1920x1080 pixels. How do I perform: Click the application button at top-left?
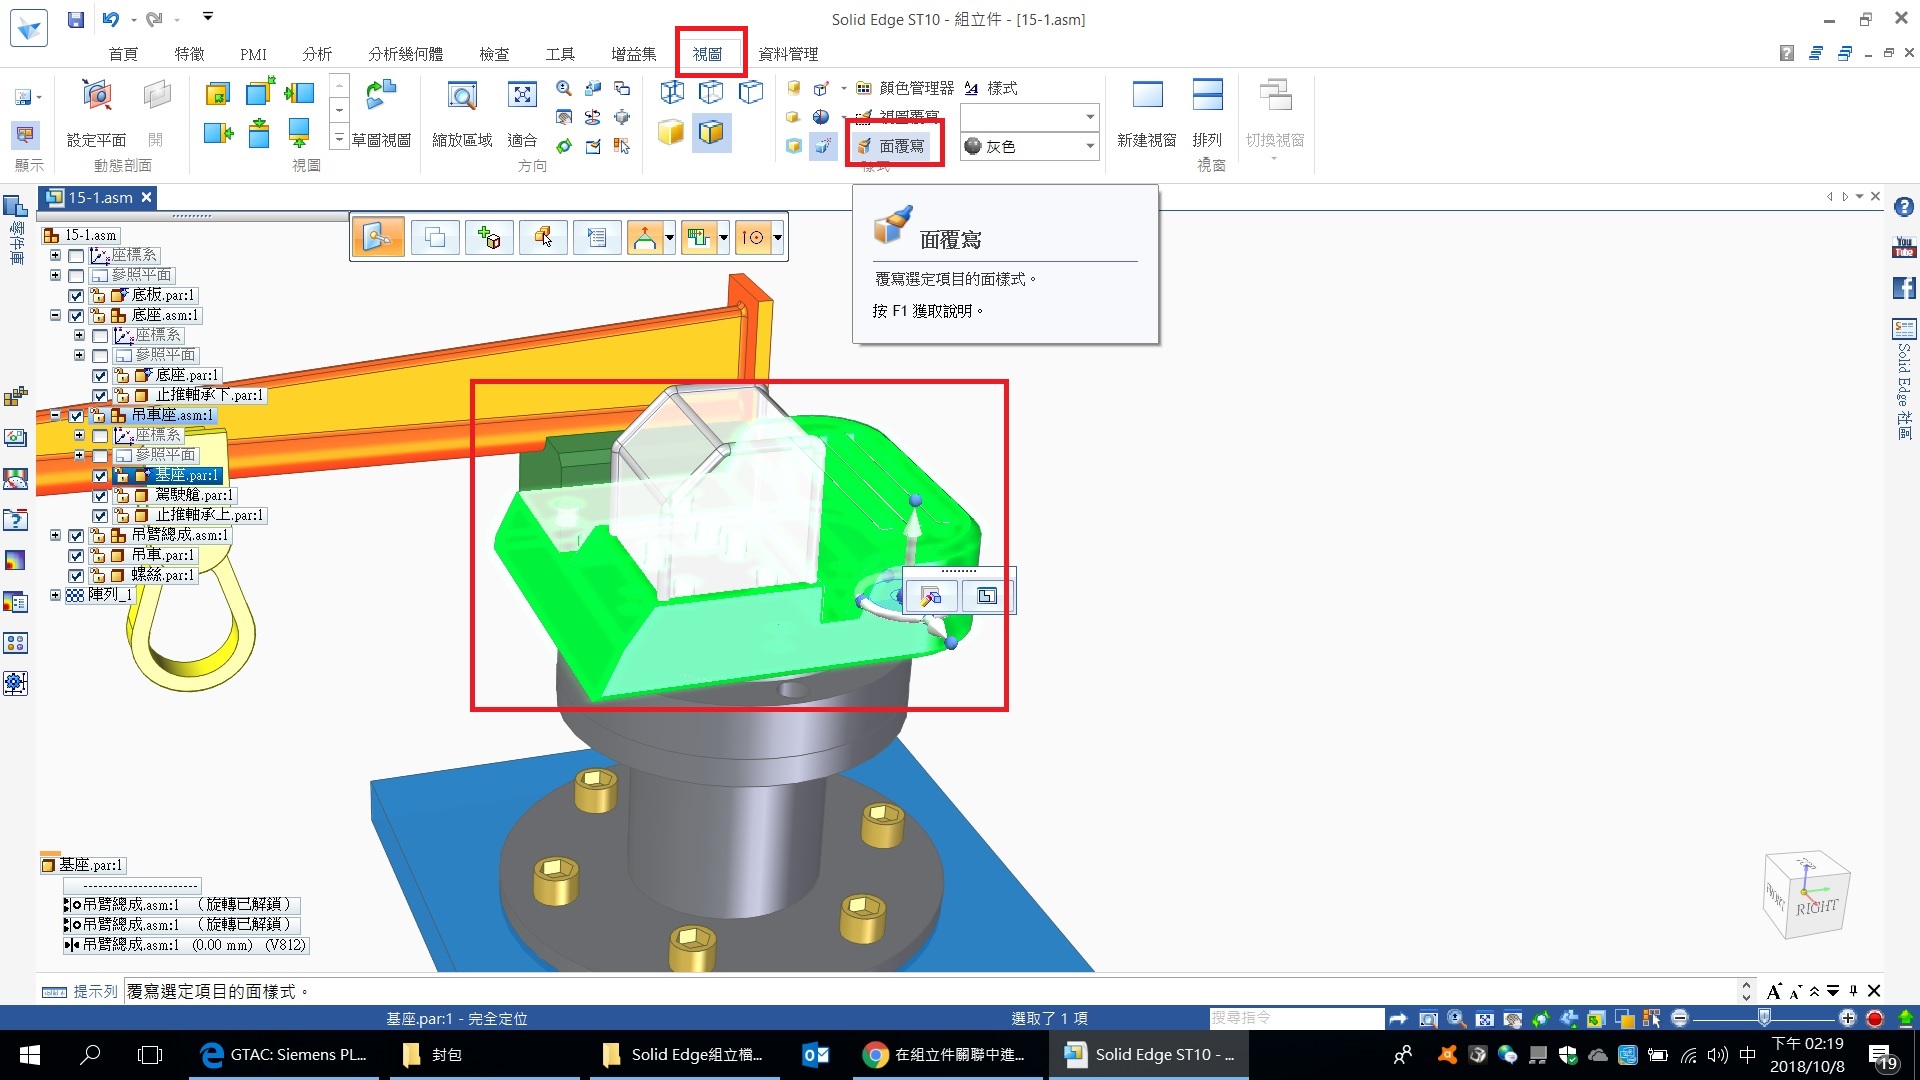coord(29,27)
